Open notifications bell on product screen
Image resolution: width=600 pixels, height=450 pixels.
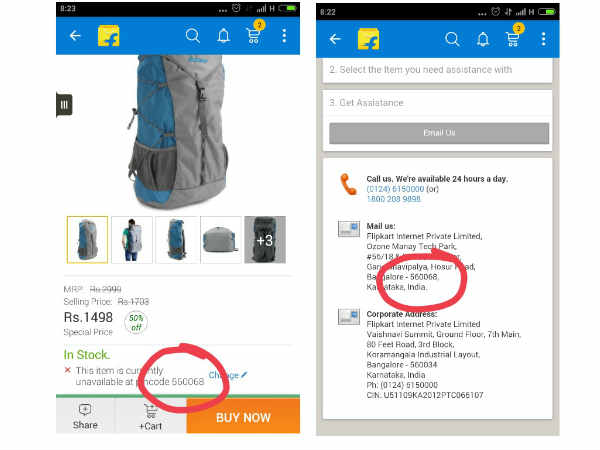pyautogui.click(x=223, y=36)
